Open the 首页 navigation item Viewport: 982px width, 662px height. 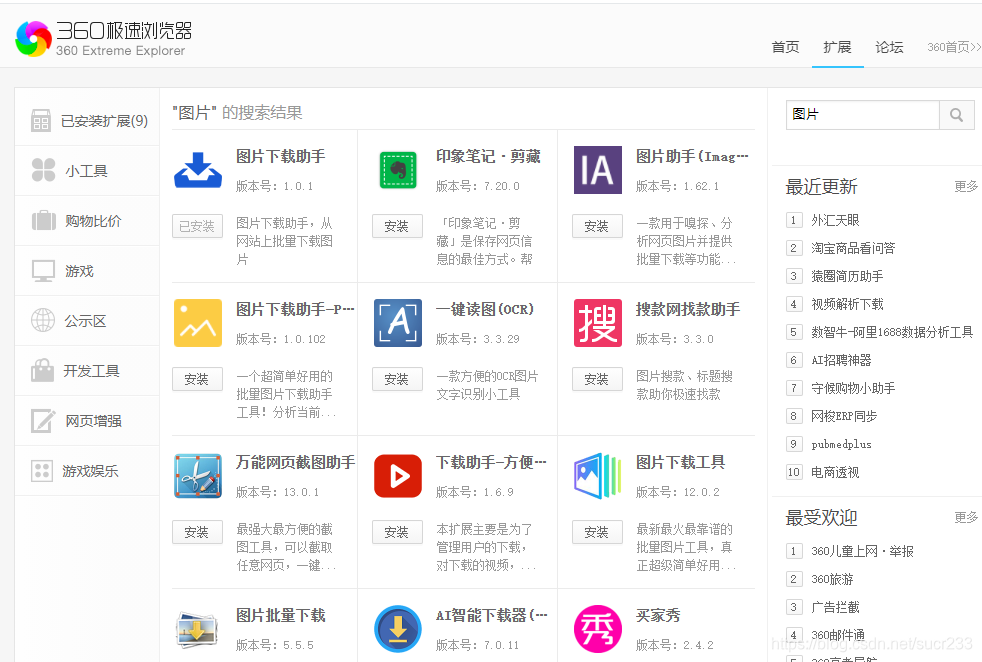[x=785, y=47]
